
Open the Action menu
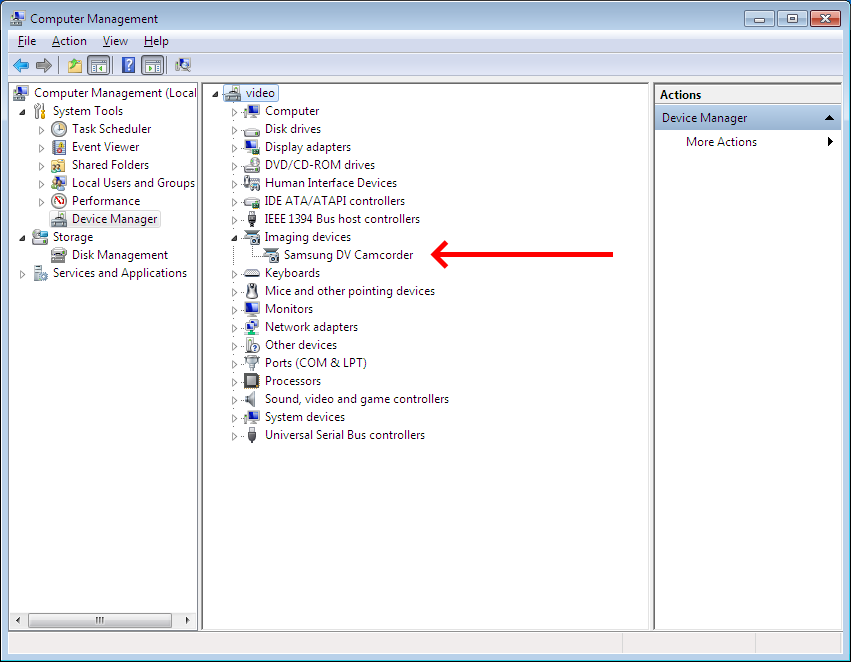(x=69, y=41)
